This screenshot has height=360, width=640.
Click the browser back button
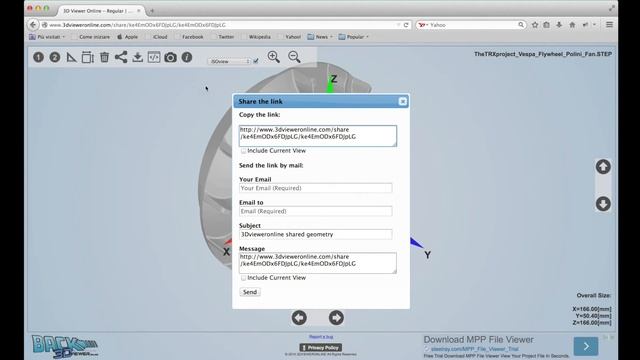coord(33,25)
